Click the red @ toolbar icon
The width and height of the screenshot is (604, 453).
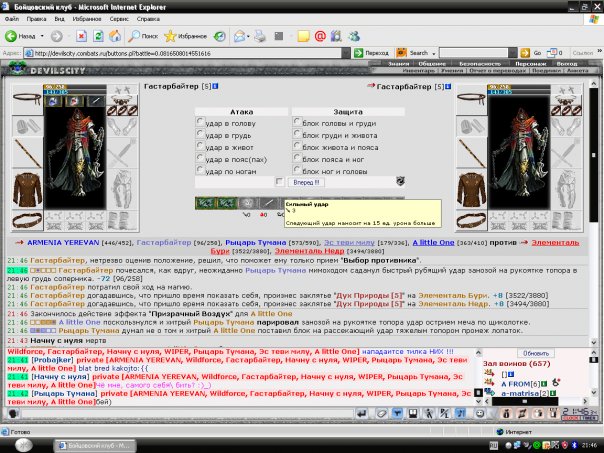[320, 36]
